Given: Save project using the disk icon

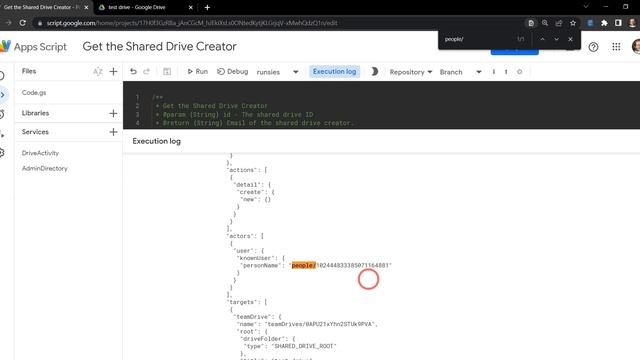Looking at the screenshot, I should [167, 72].
